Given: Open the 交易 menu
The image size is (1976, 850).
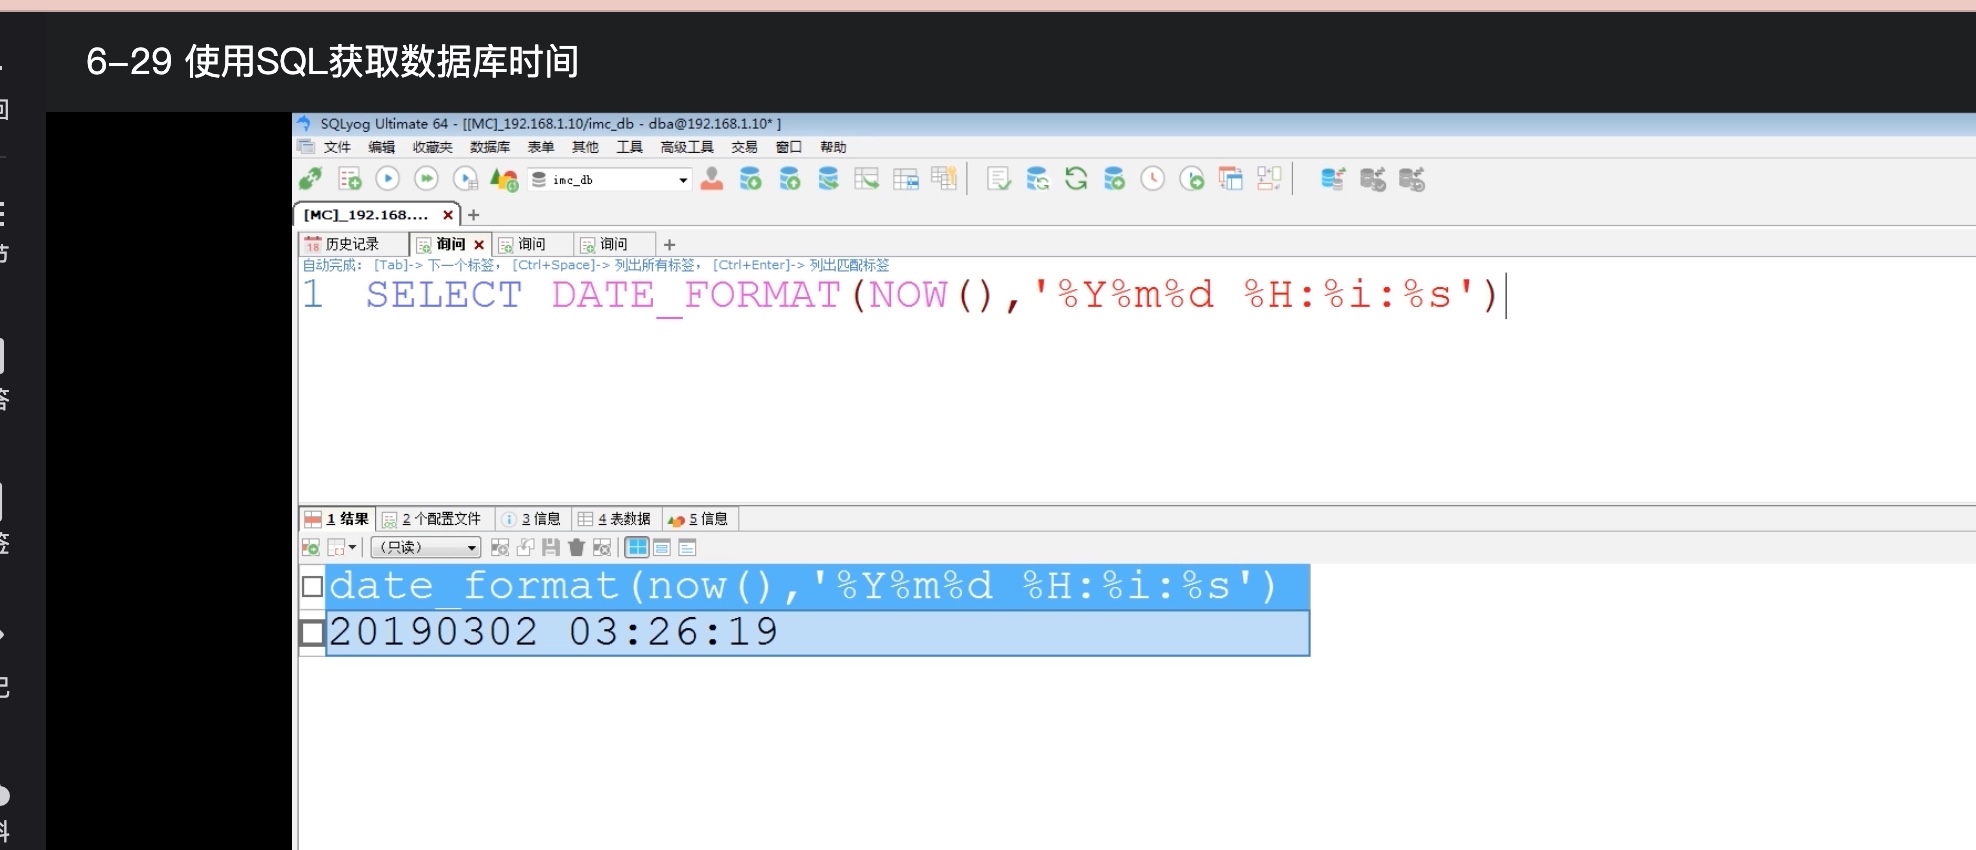Looking at the screenshot, I should click(744, 147).
